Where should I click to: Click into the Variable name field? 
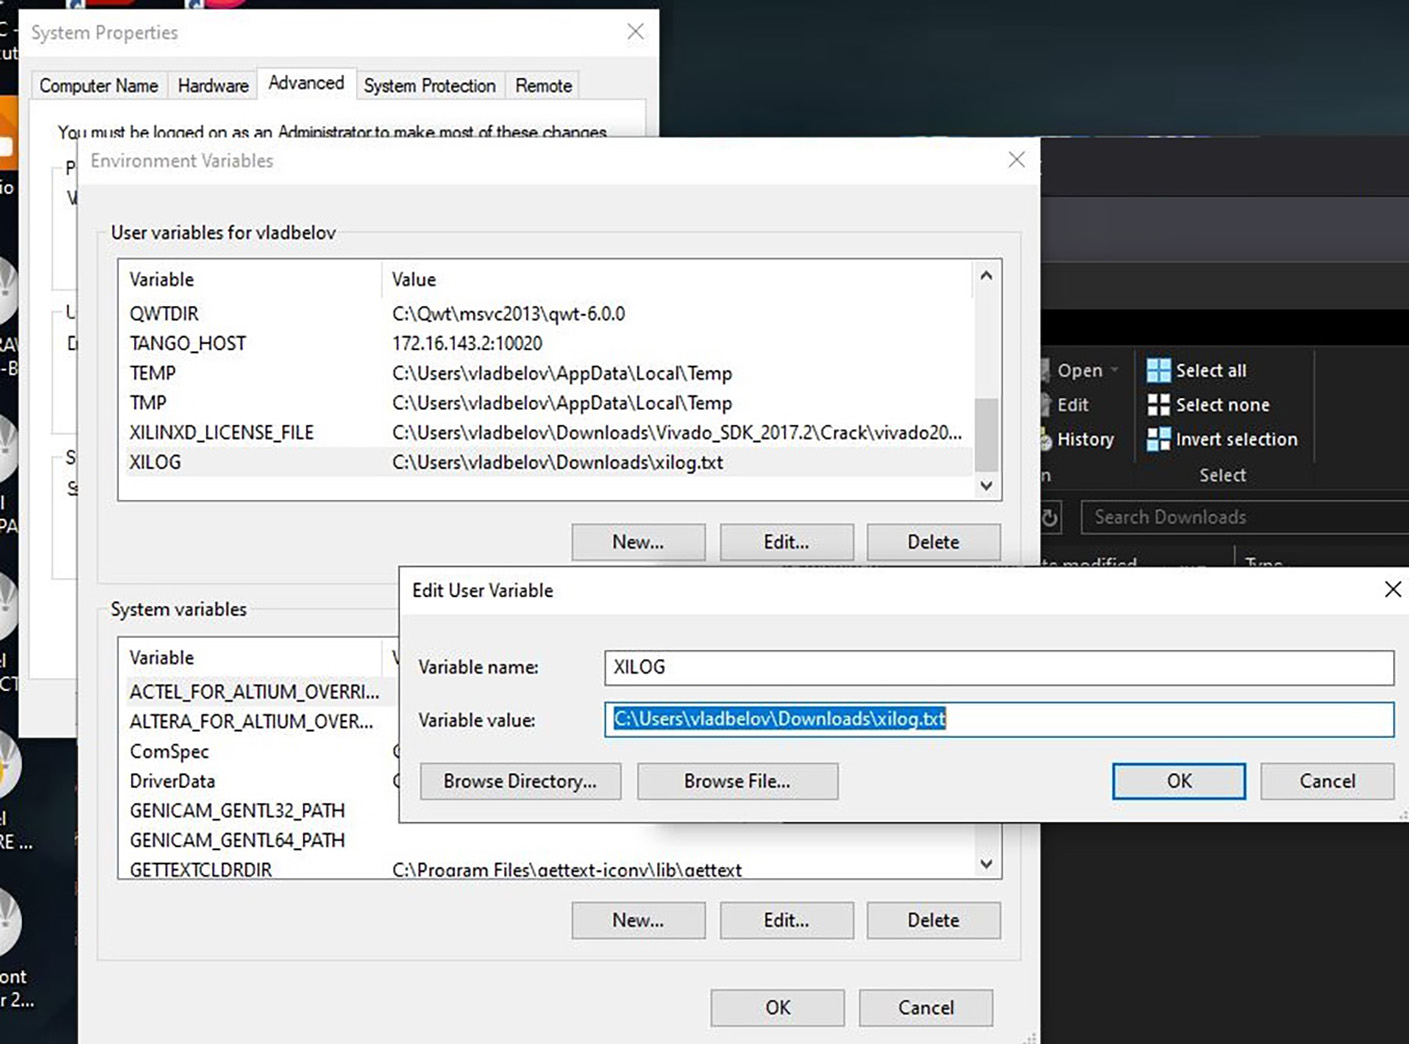pos(998,668)
